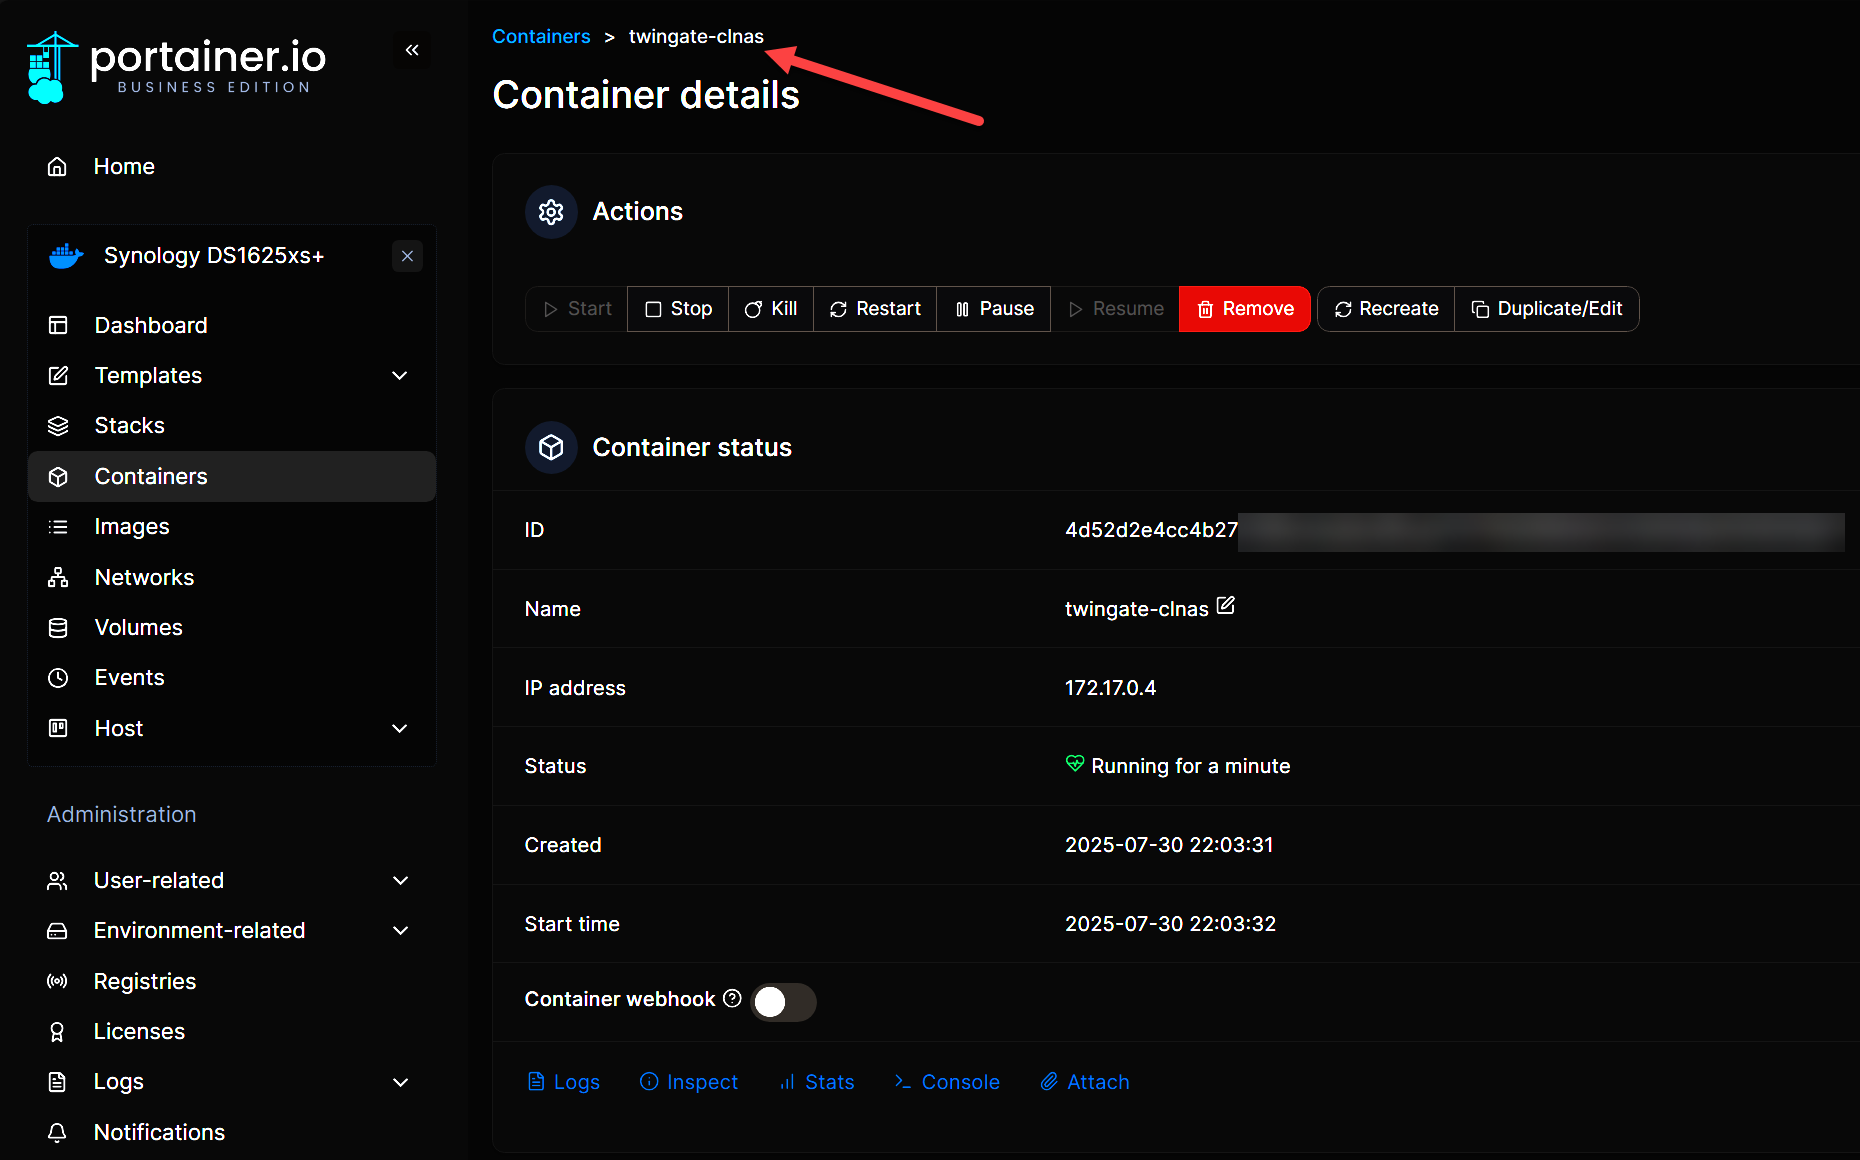The height and width of the screenshot is (1160, 1860).
Task: Open the Stacks menu item
Action: point(129,425)
